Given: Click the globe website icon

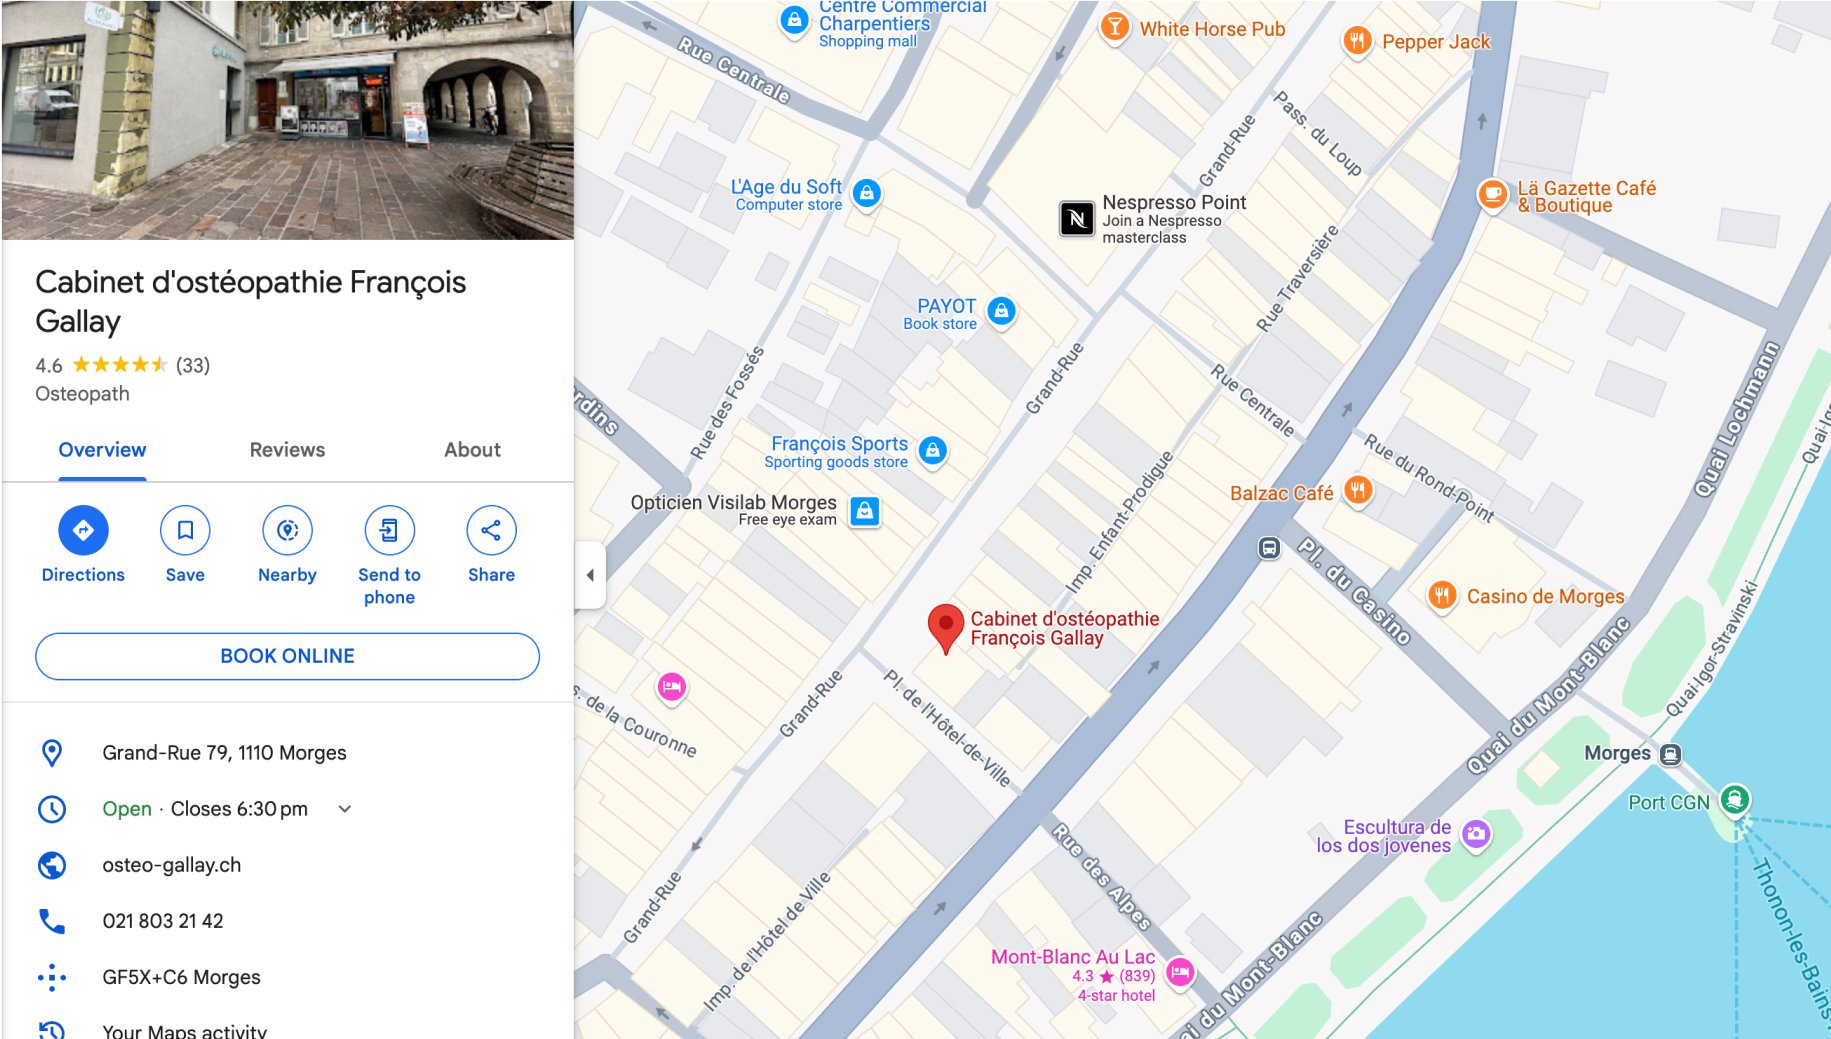Looking at the screenshot, I should (x=52, y=865).
